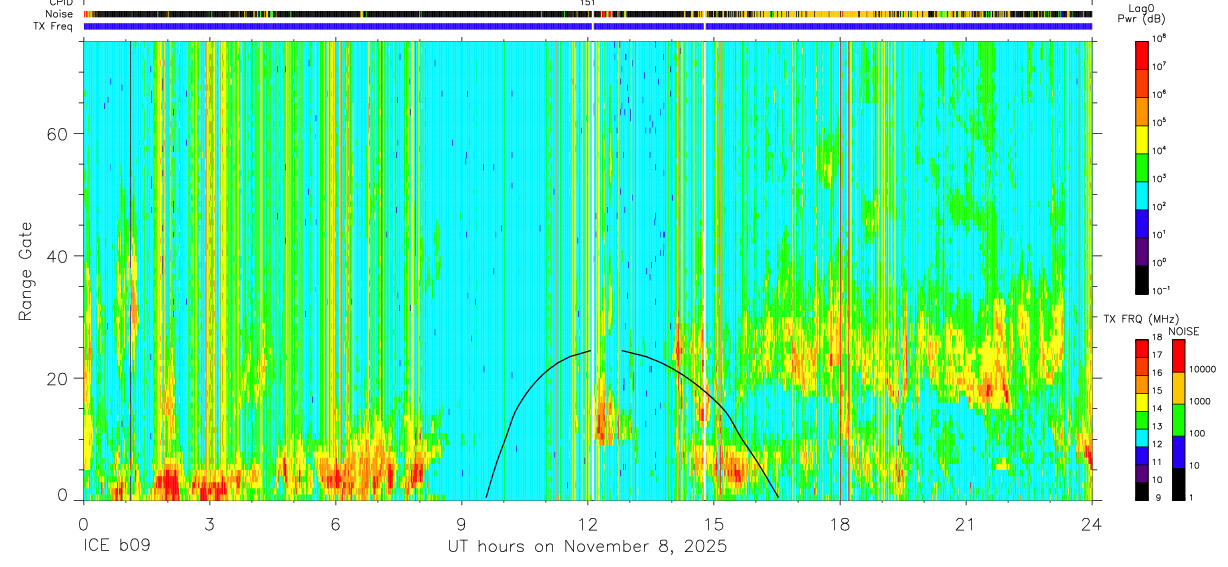Viewport: 1228px width, 567px height.
Task: Click the x-axis tick label "6"
Action: (x=335, y=524)
